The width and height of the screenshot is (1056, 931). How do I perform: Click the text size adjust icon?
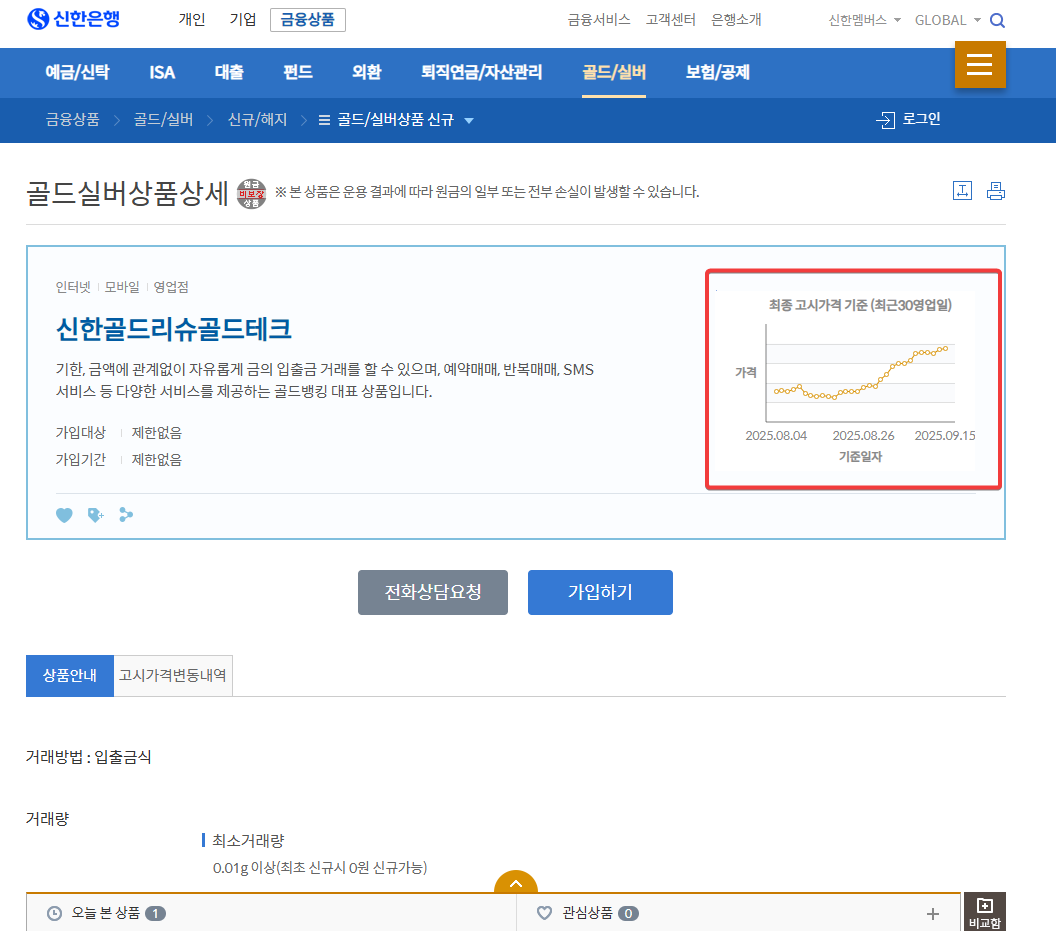click(962, 191)
